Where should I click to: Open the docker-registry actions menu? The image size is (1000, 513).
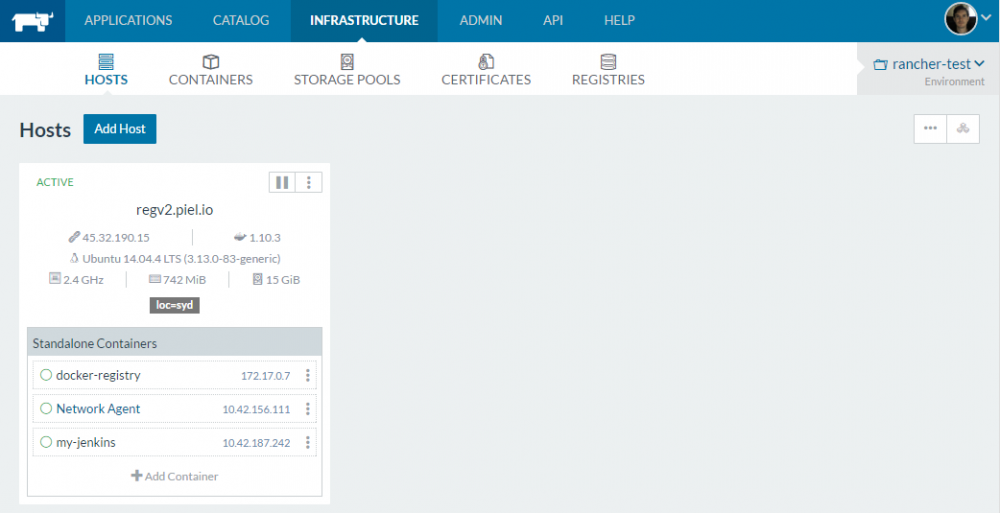[x=307, y=375]
